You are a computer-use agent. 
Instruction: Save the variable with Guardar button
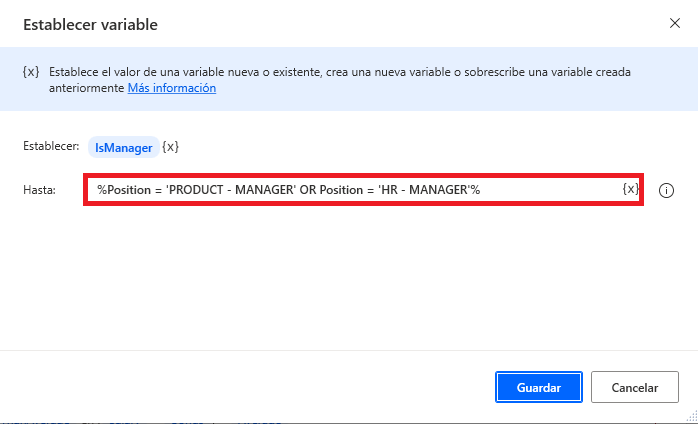(539, 387)
